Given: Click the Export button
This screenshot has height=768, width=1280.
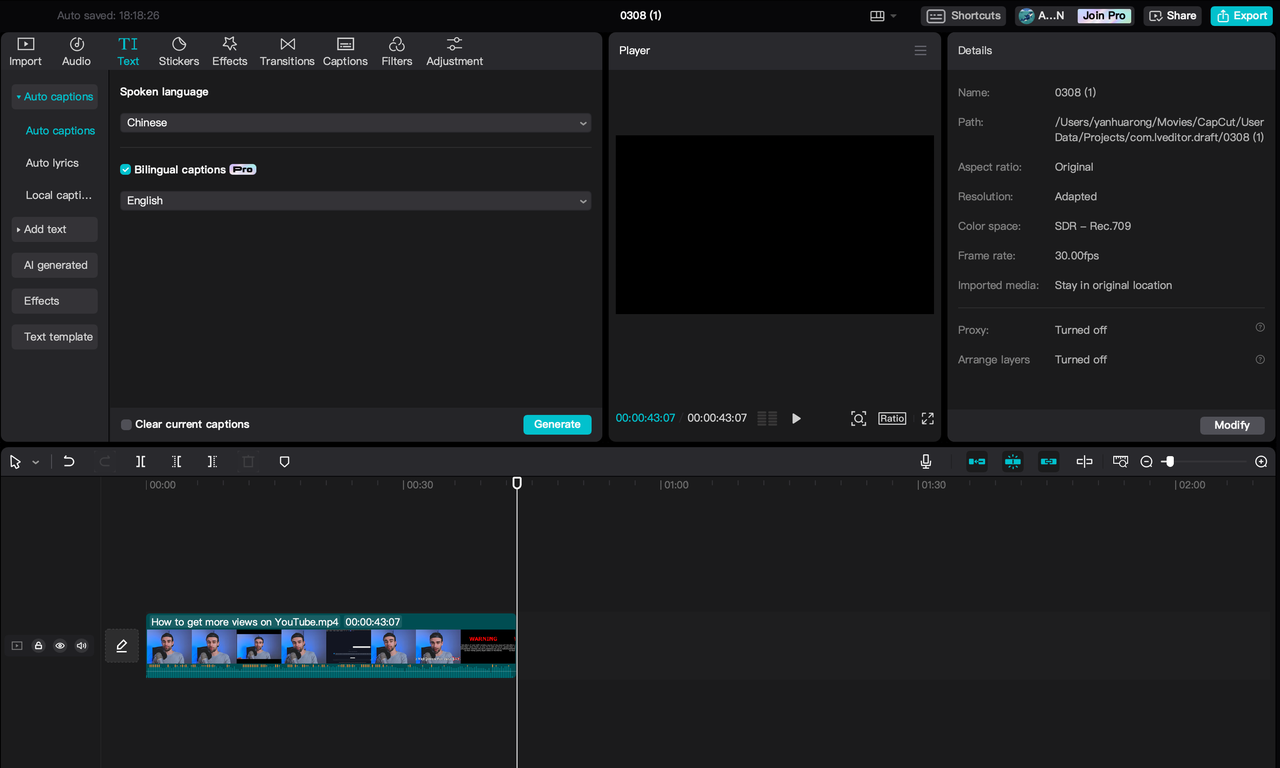Looking at the screenshot, I should coord(1241,15).
